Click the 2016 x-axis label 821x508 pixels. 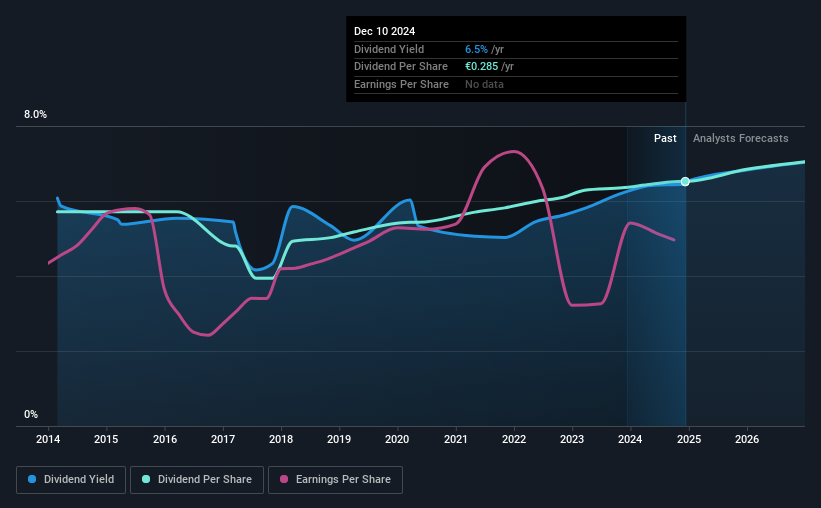164,439
